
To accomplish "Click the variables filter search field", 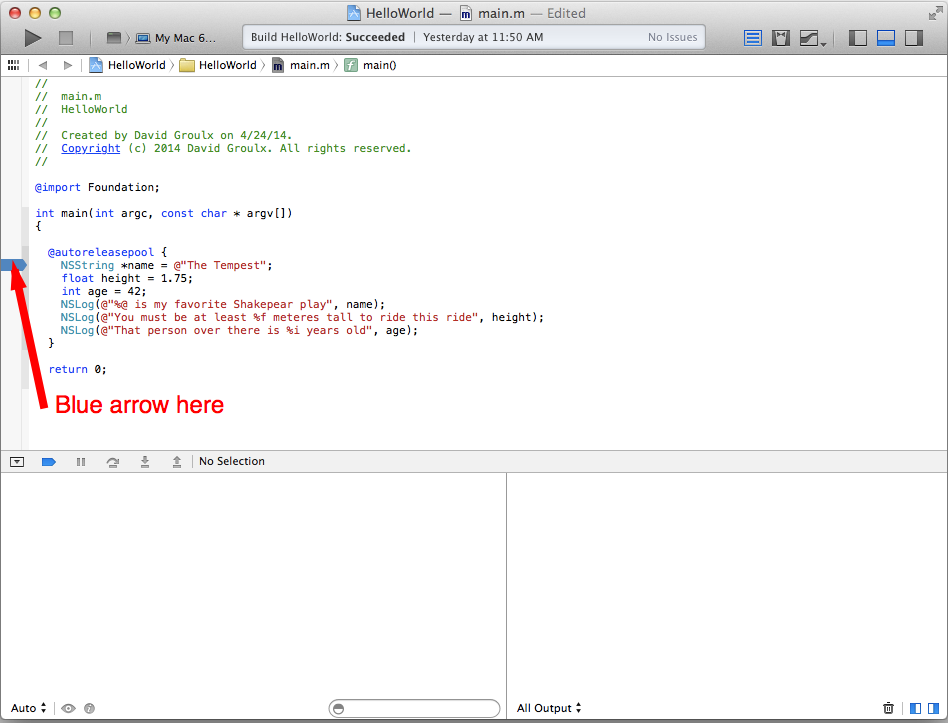I will click(x=414, y=708).
